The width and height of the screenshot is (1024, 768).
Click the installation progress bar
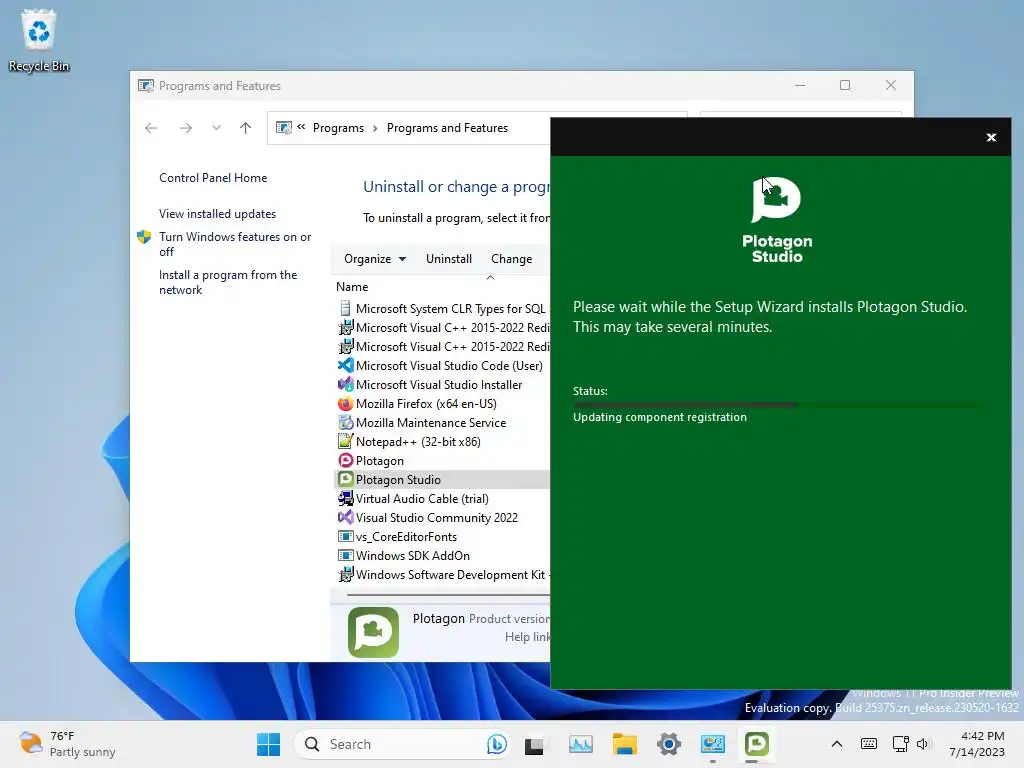pos(778,405)
